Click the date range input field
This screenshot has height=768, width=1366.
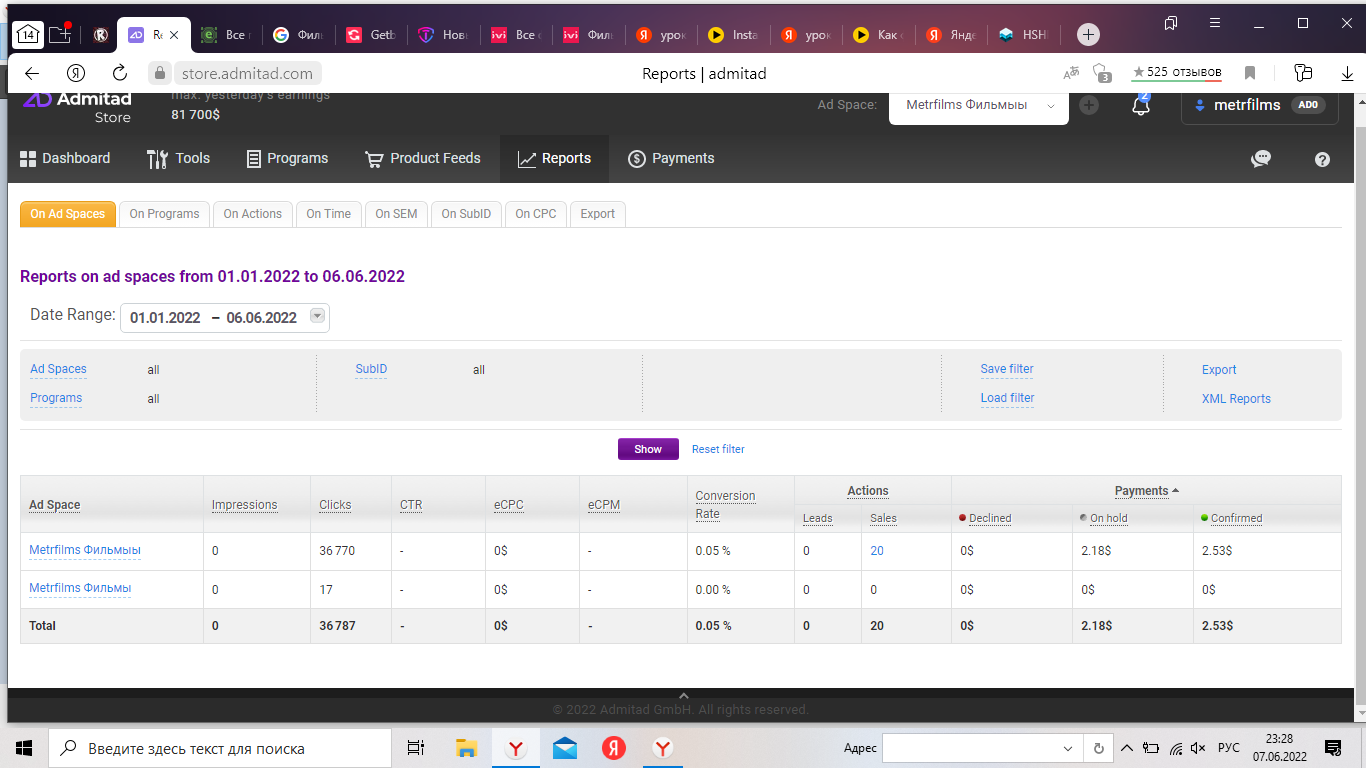coord(225,317)
